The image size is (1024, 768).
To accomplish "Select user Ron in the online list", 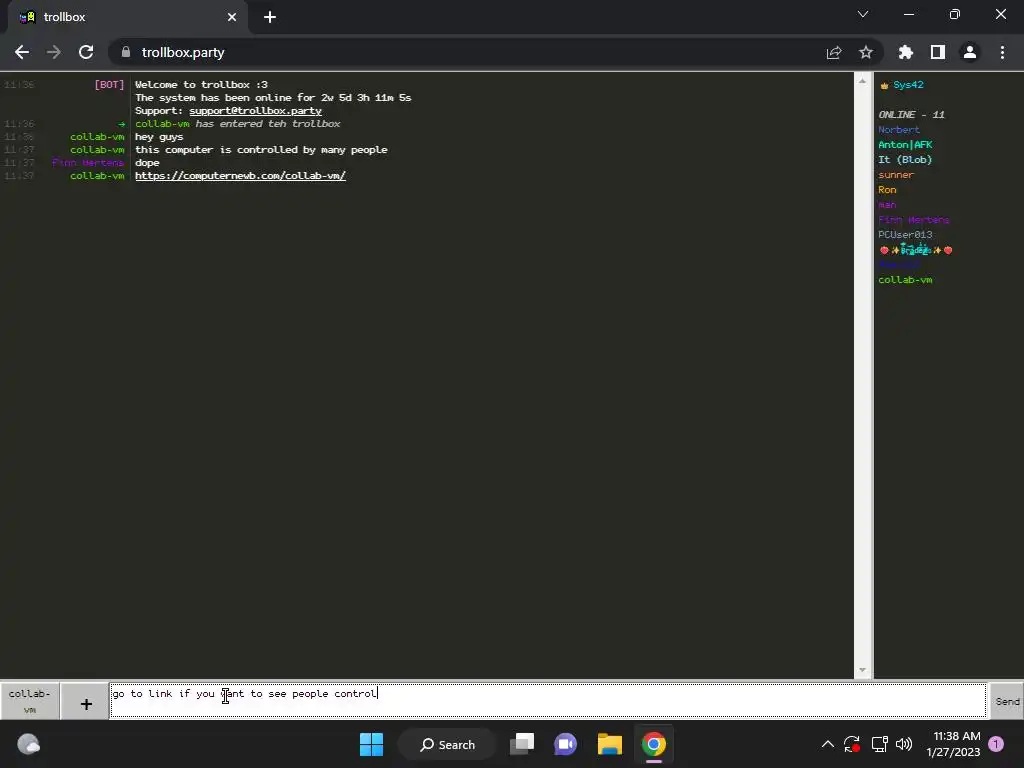I will click(887, 190).
